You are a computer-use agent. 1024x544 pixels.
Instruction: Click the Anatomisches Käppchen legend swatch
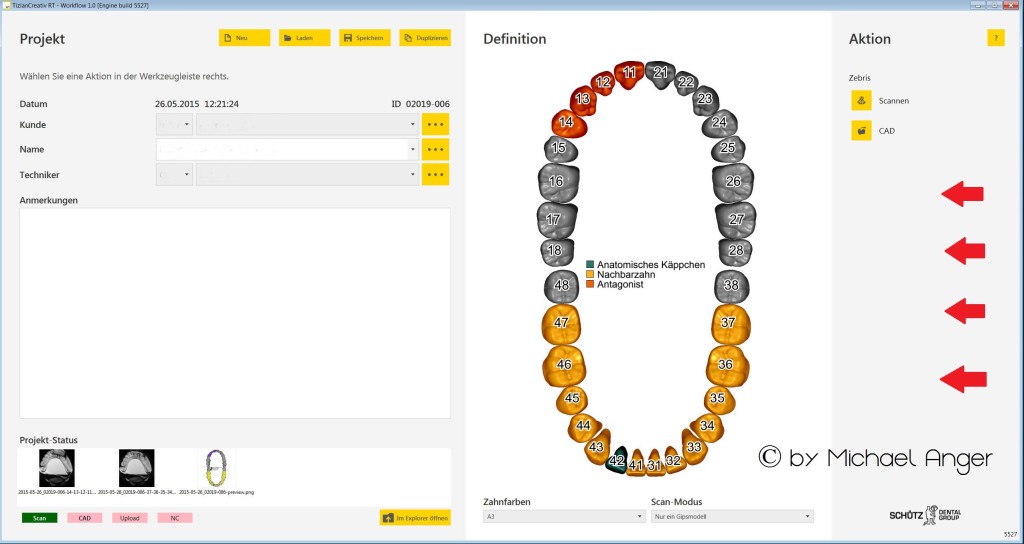point(590,264)
